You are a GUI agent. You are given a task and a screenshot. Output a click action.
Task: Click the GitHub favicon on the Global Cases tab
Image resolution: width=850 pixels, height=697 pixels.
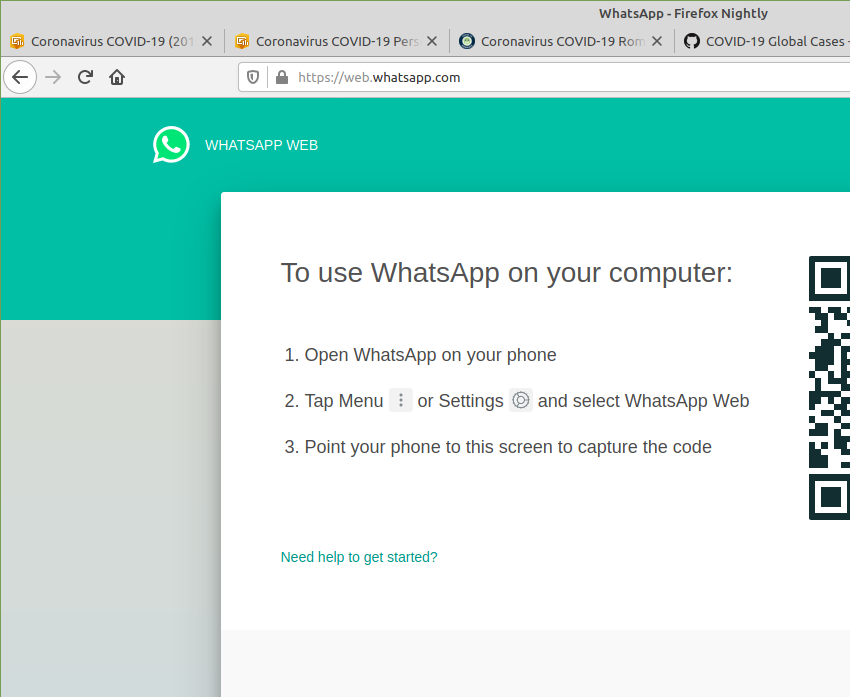click(x=691, y=41)
